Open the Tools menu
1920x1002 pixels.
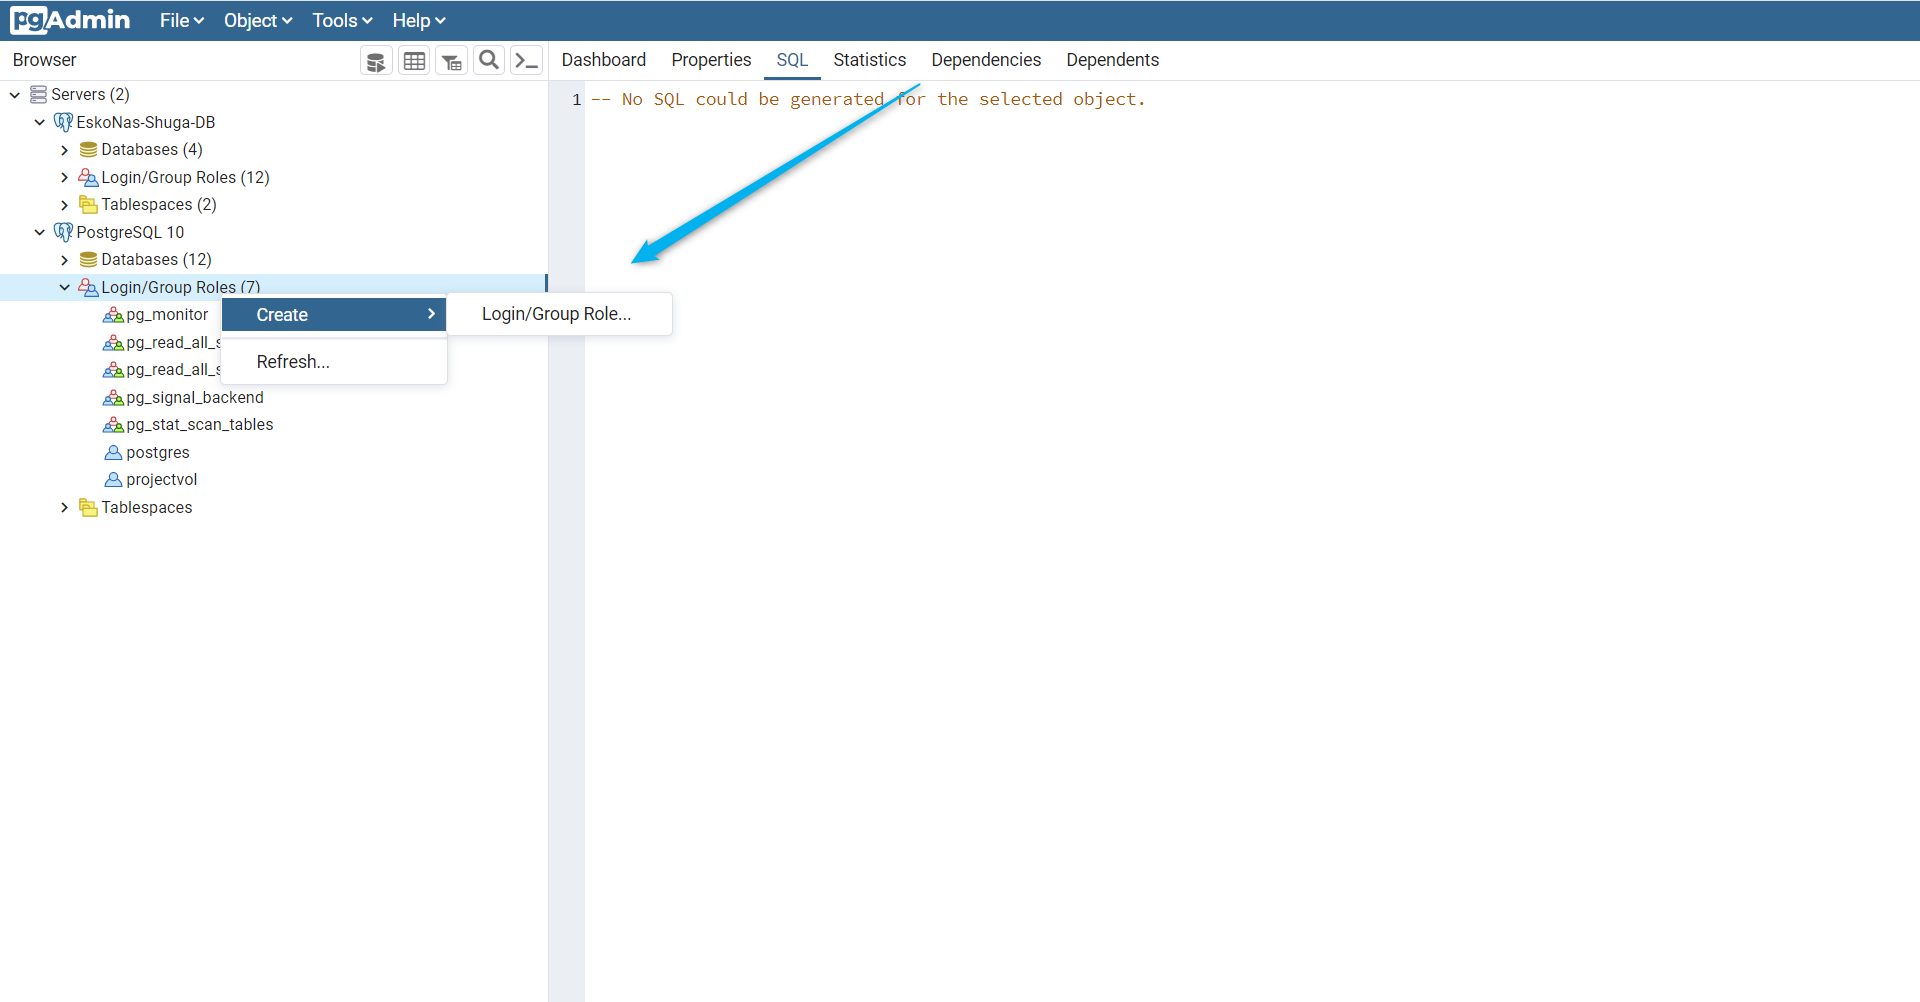[342, 20]
